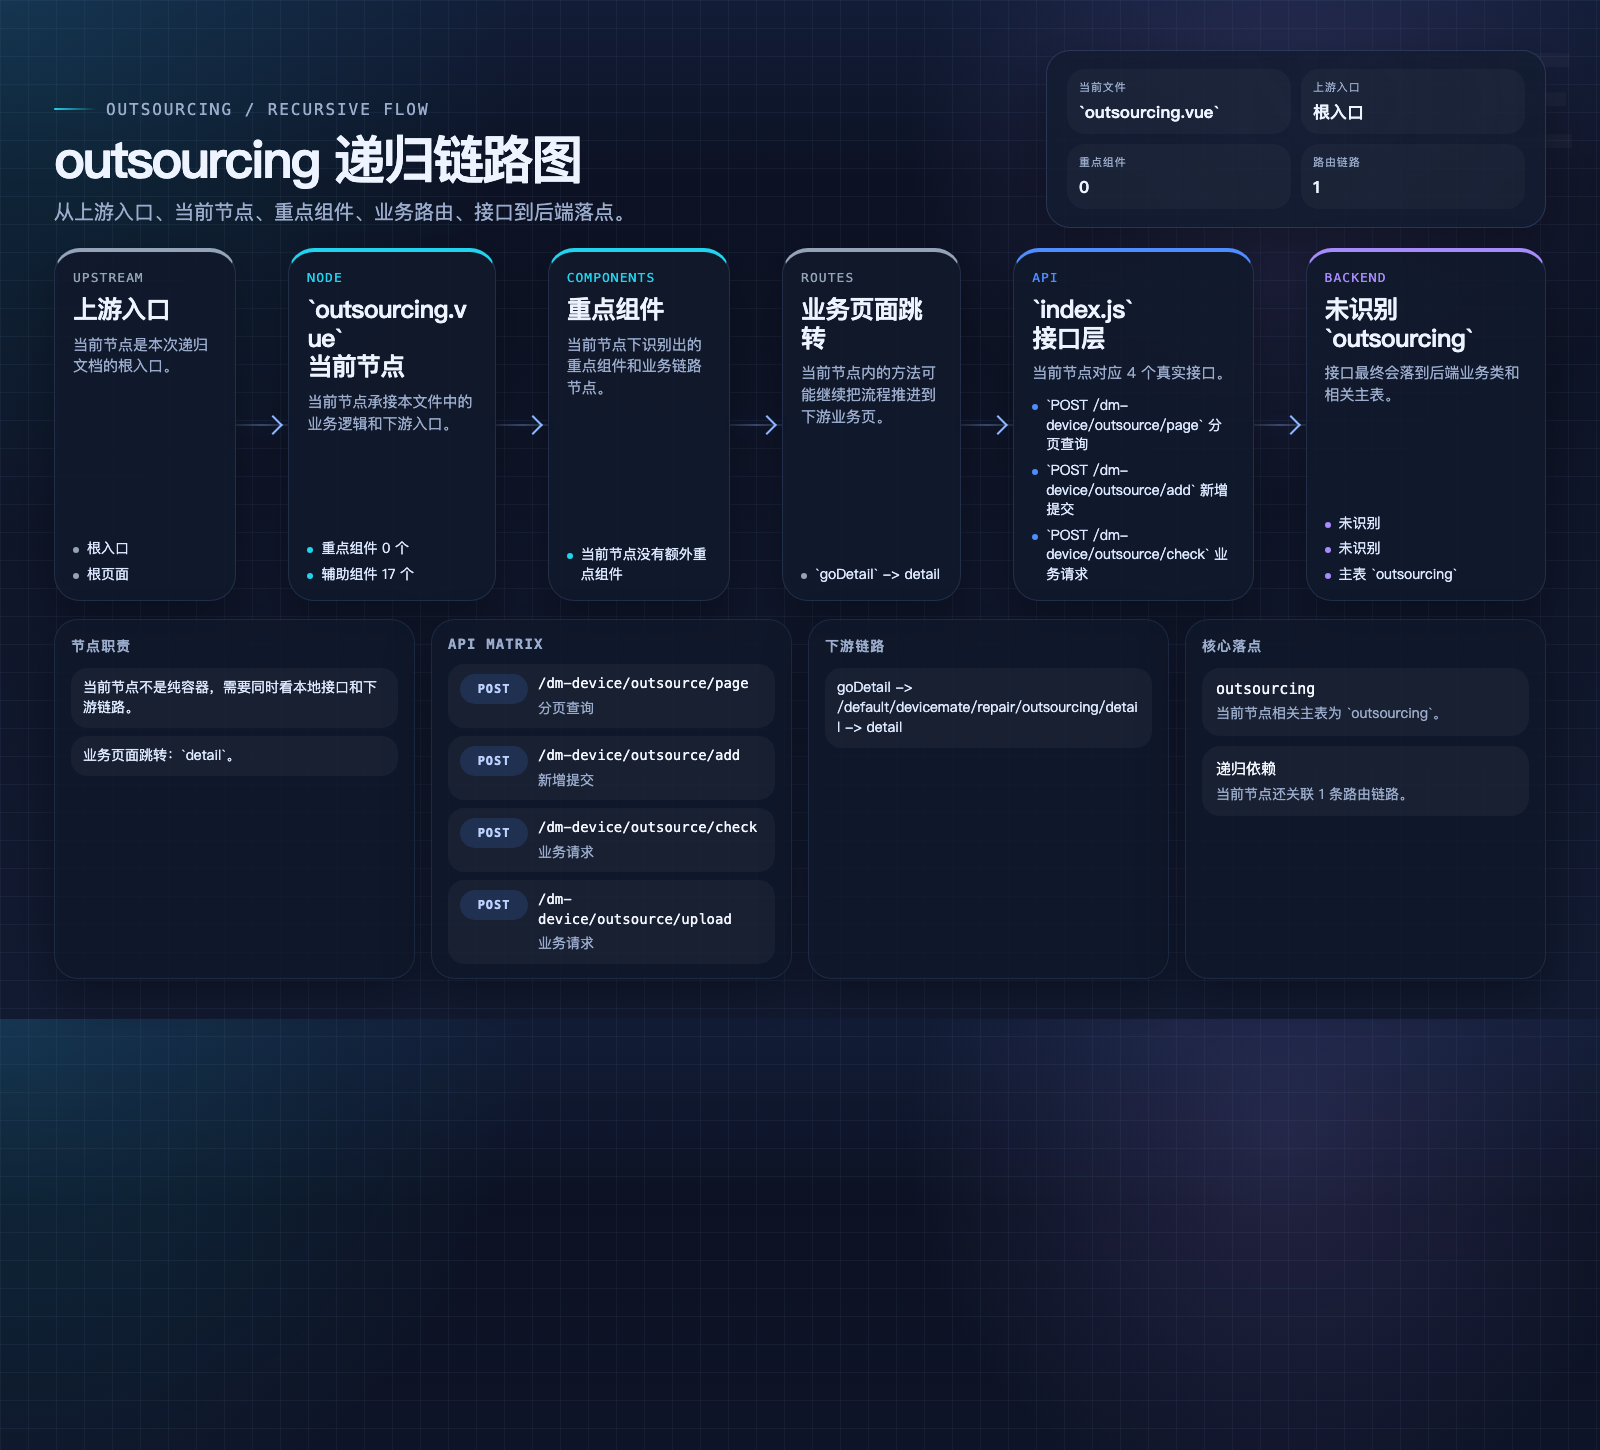
Task: Click the 根页面 bullet in the UPSTREAM card
Action: [107, 574]
